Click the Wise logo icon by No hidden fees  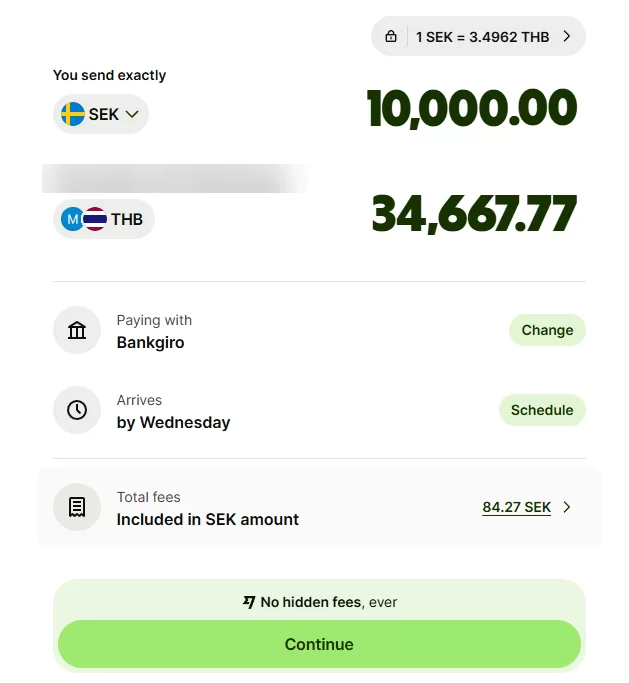[x=249, y=602]
